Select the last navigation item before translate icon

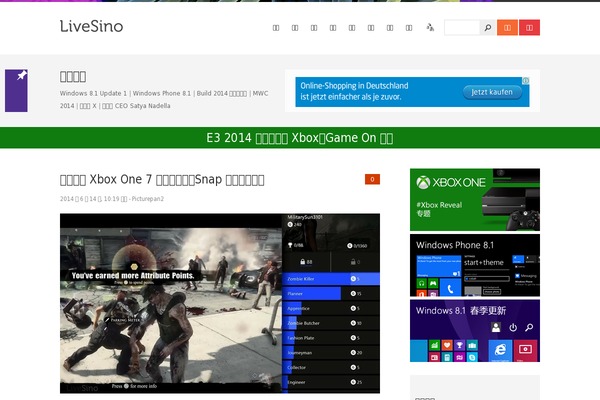pyautogui.click(x=409, y=28)
